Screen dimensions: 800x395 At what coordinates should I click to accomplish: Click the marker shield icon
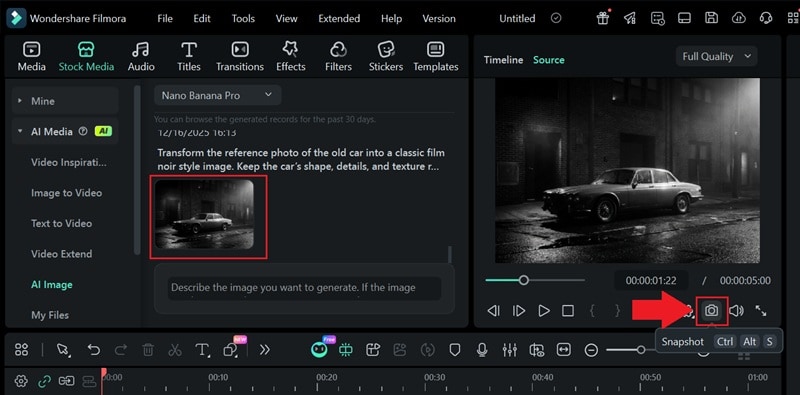tap(455, 350)
